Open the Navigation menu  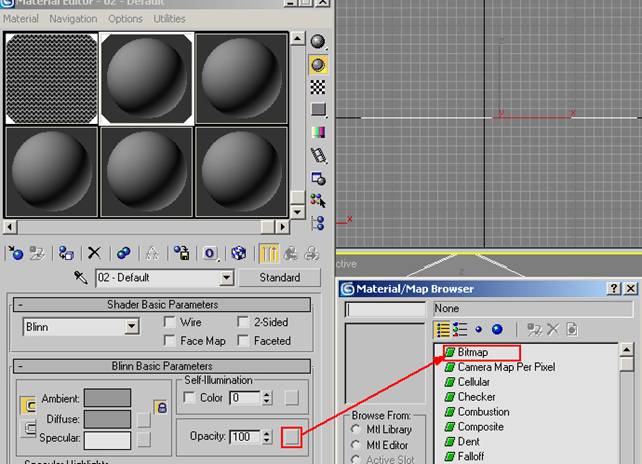tap(73, 18)
